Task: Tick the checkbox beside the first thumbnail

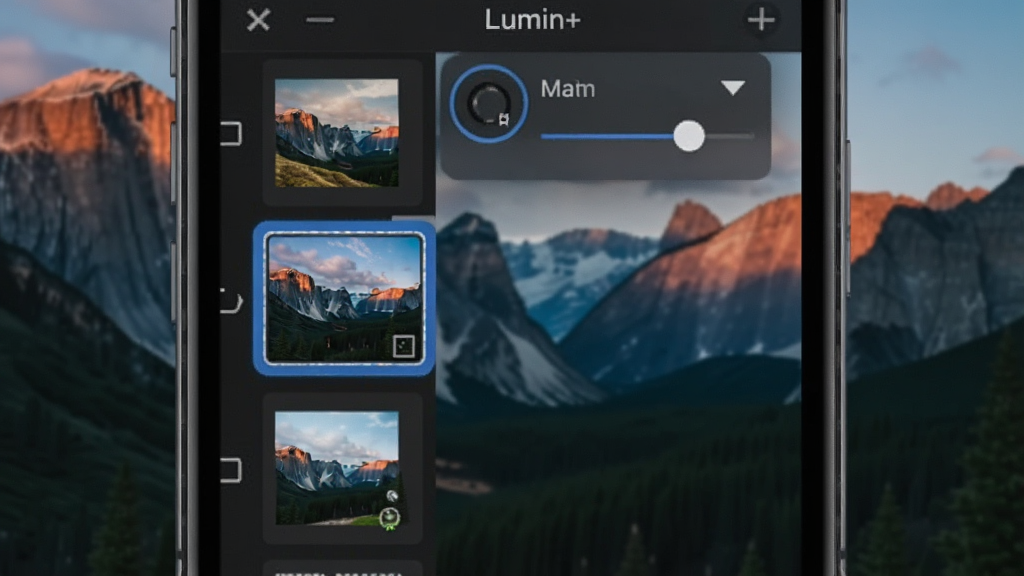Action: [231, 133]
